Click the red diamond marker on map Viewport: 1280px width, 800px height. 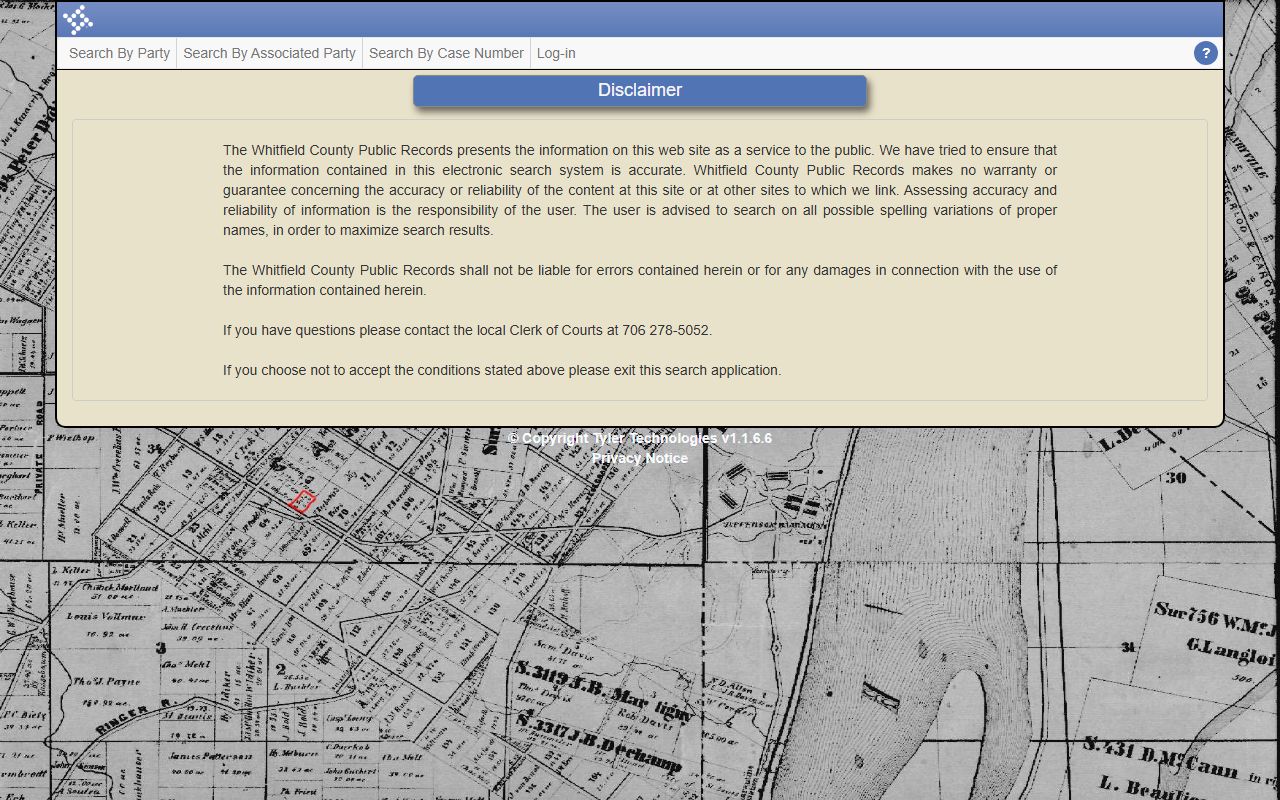303,501
